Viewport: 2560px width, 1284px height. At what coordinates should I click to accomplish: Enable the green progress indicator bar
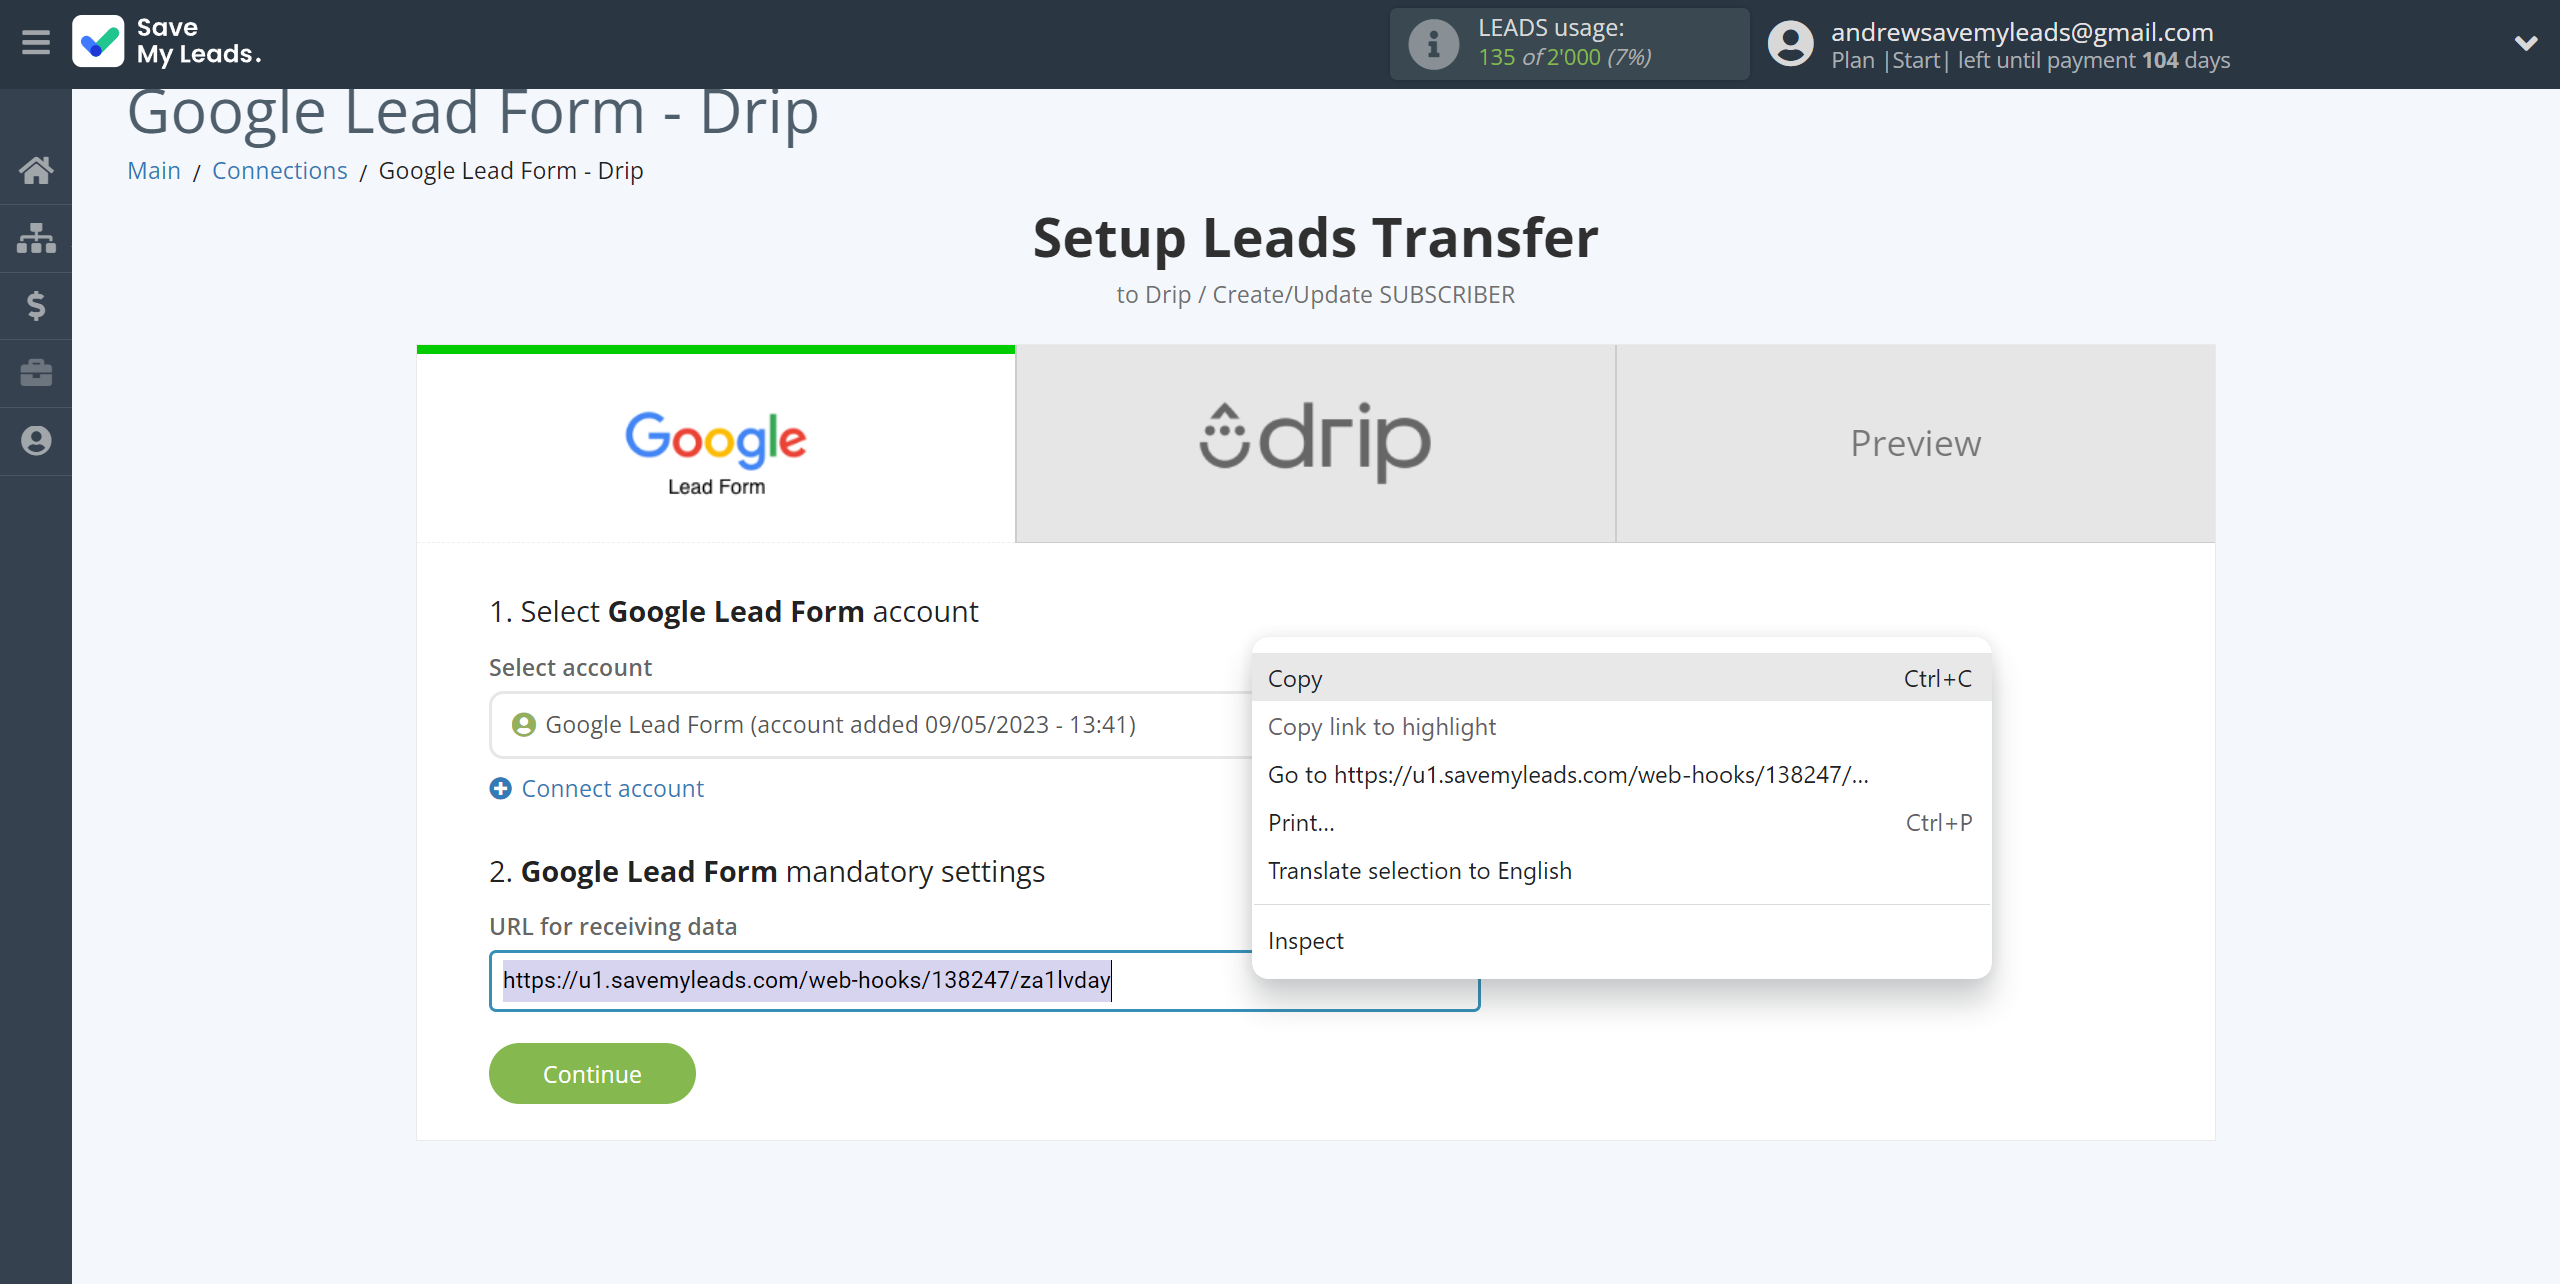[717, 347]
